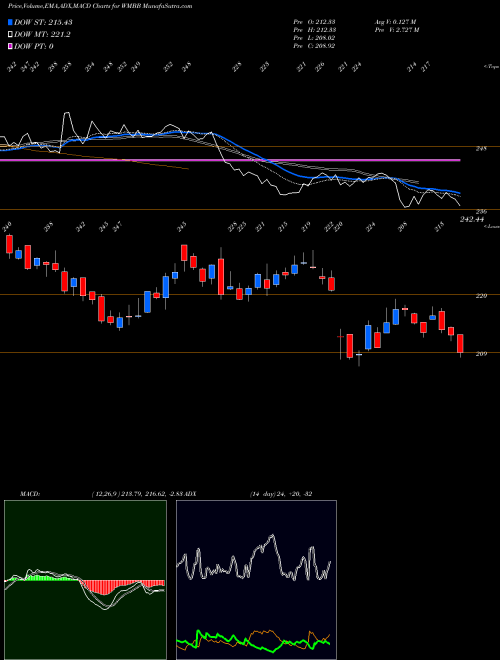Click the magenta DOW PT legend swatch
The height and width of the screenshot is (660, 500).
[x=10, y=46]
